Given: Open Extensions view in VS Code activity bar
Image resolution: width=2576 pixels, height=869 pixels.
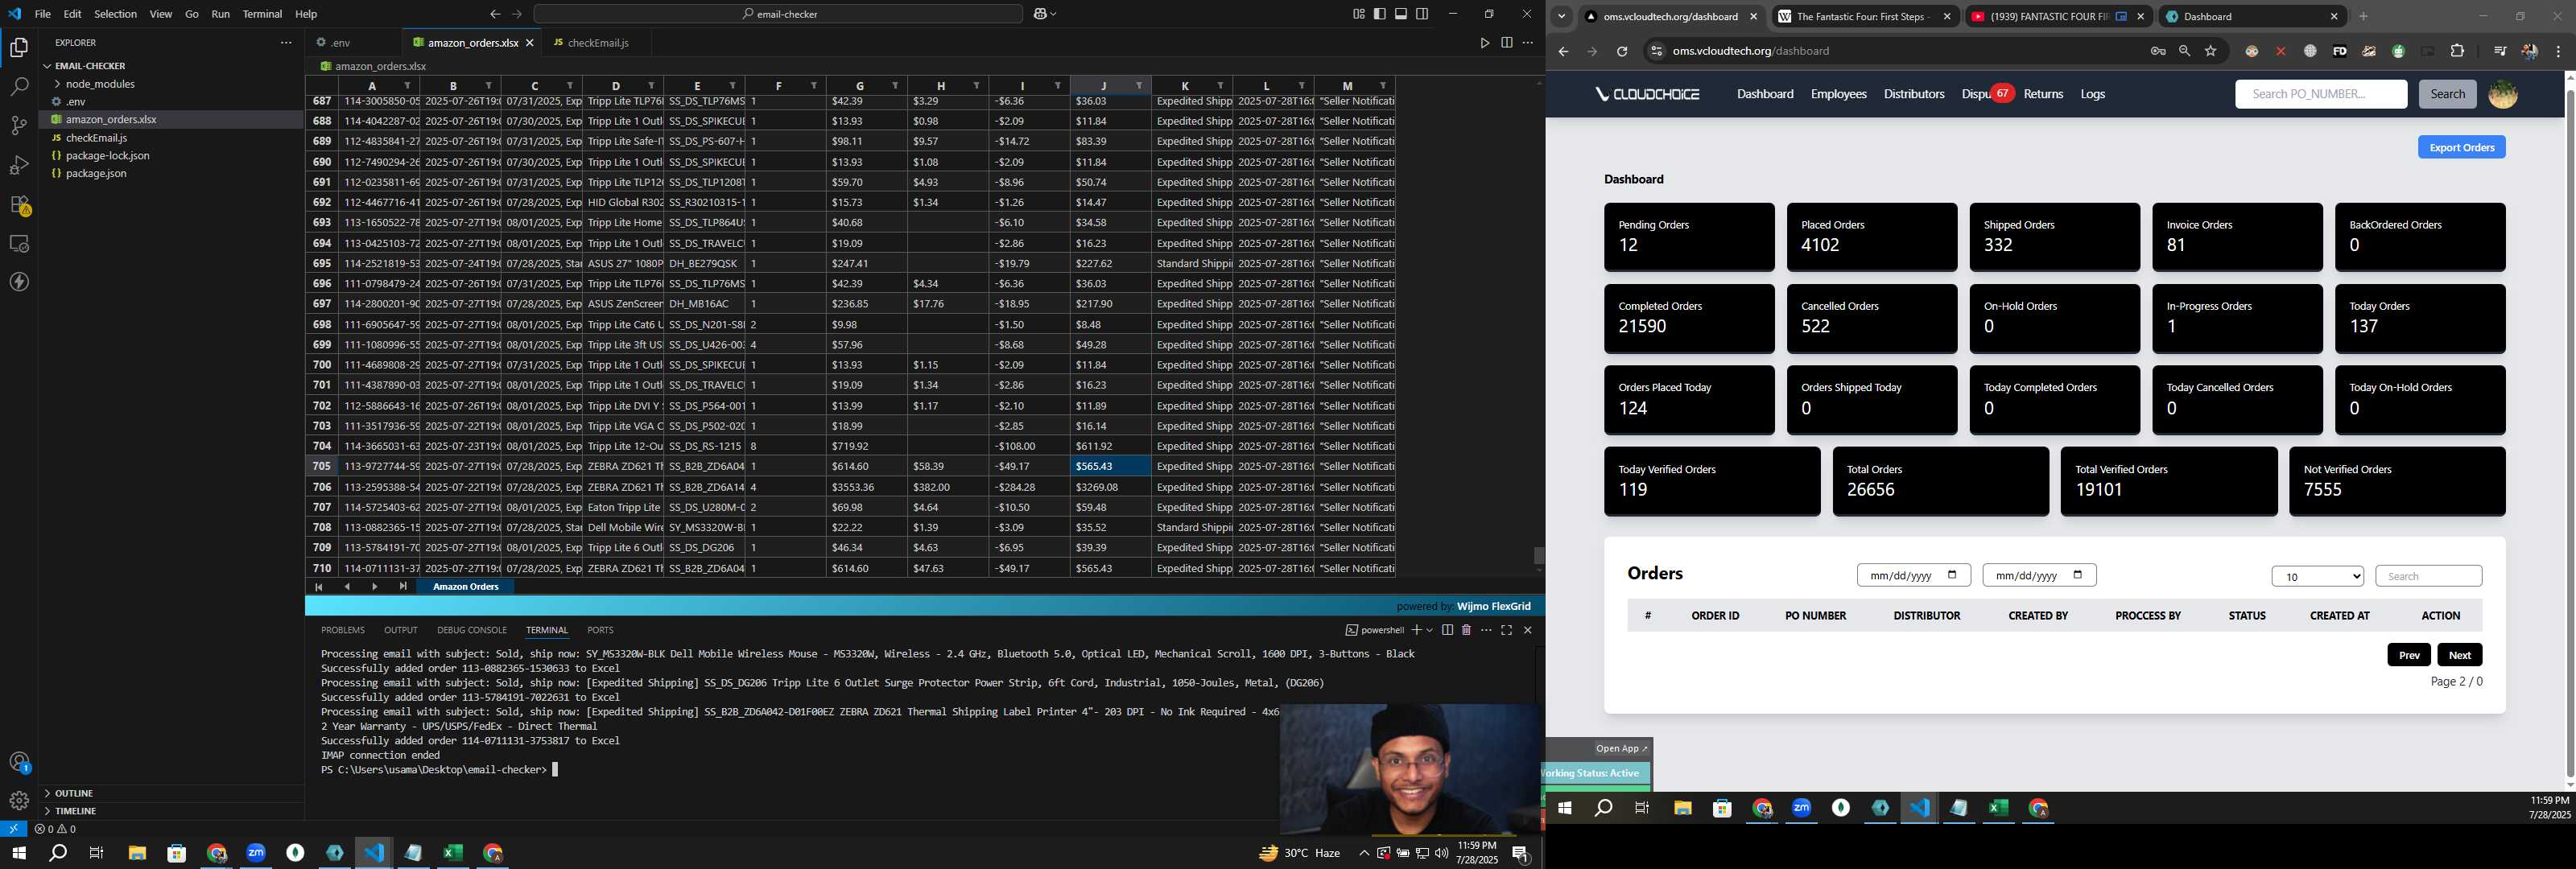Looking at the screenshot, I should pyautogui.click(x=19, y=205).
